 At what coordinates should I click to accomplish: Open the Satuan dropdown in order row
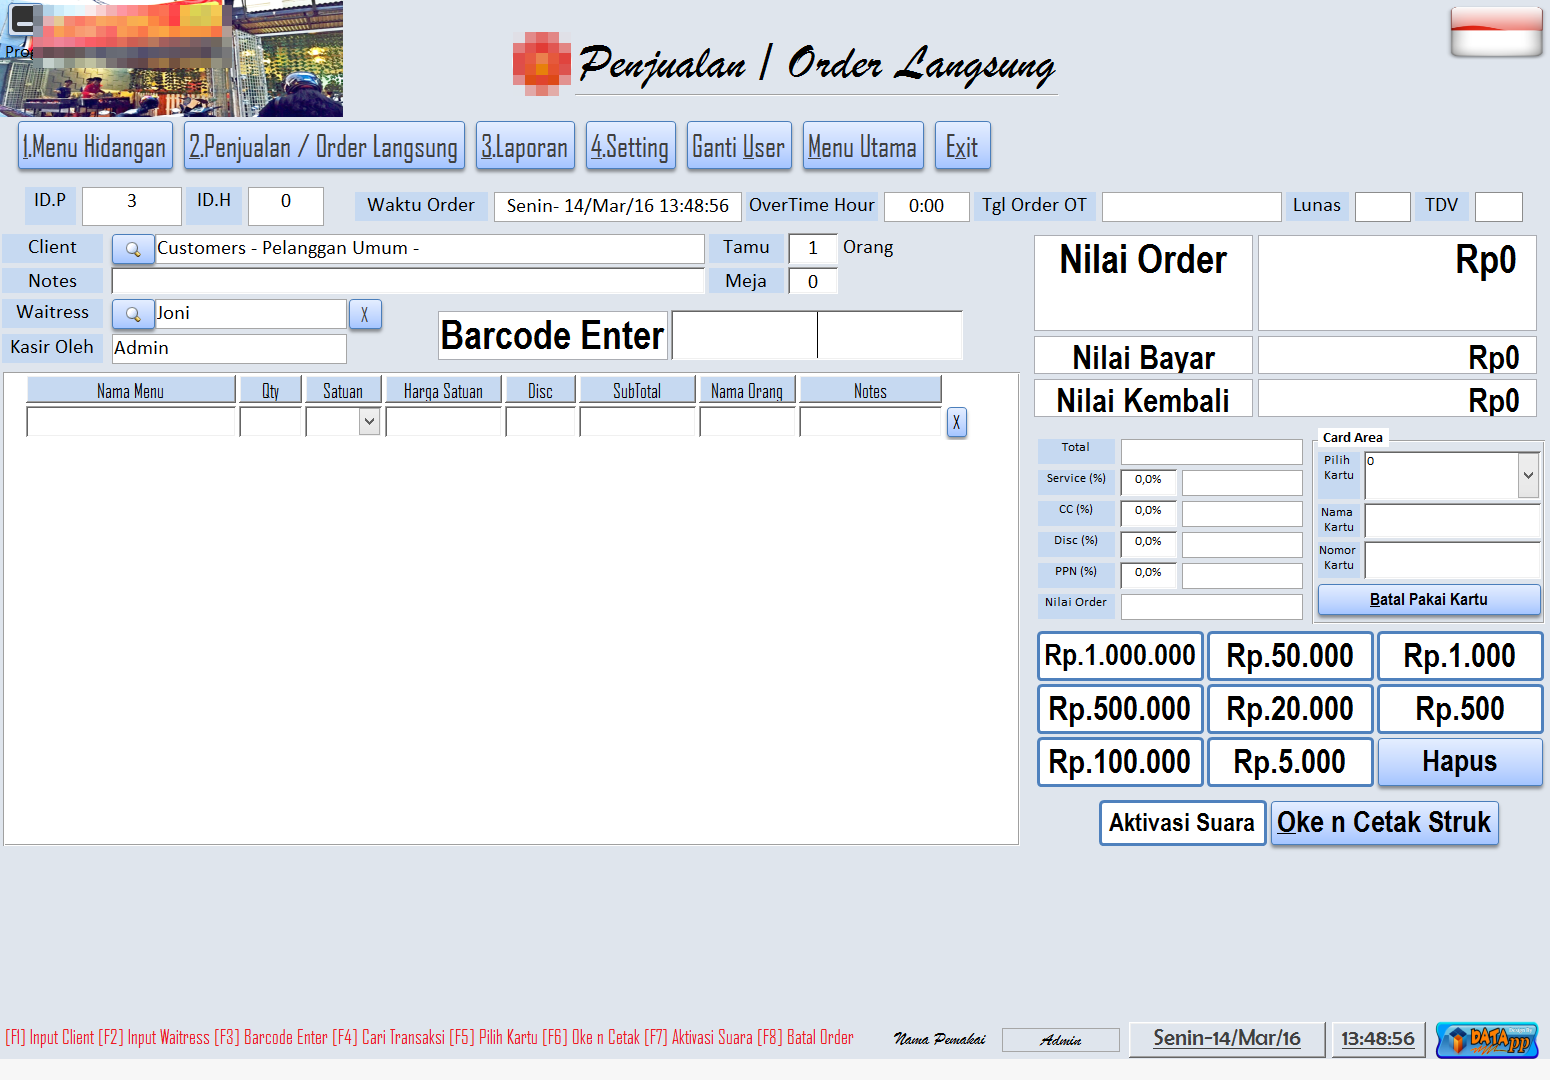pos(369,422)
